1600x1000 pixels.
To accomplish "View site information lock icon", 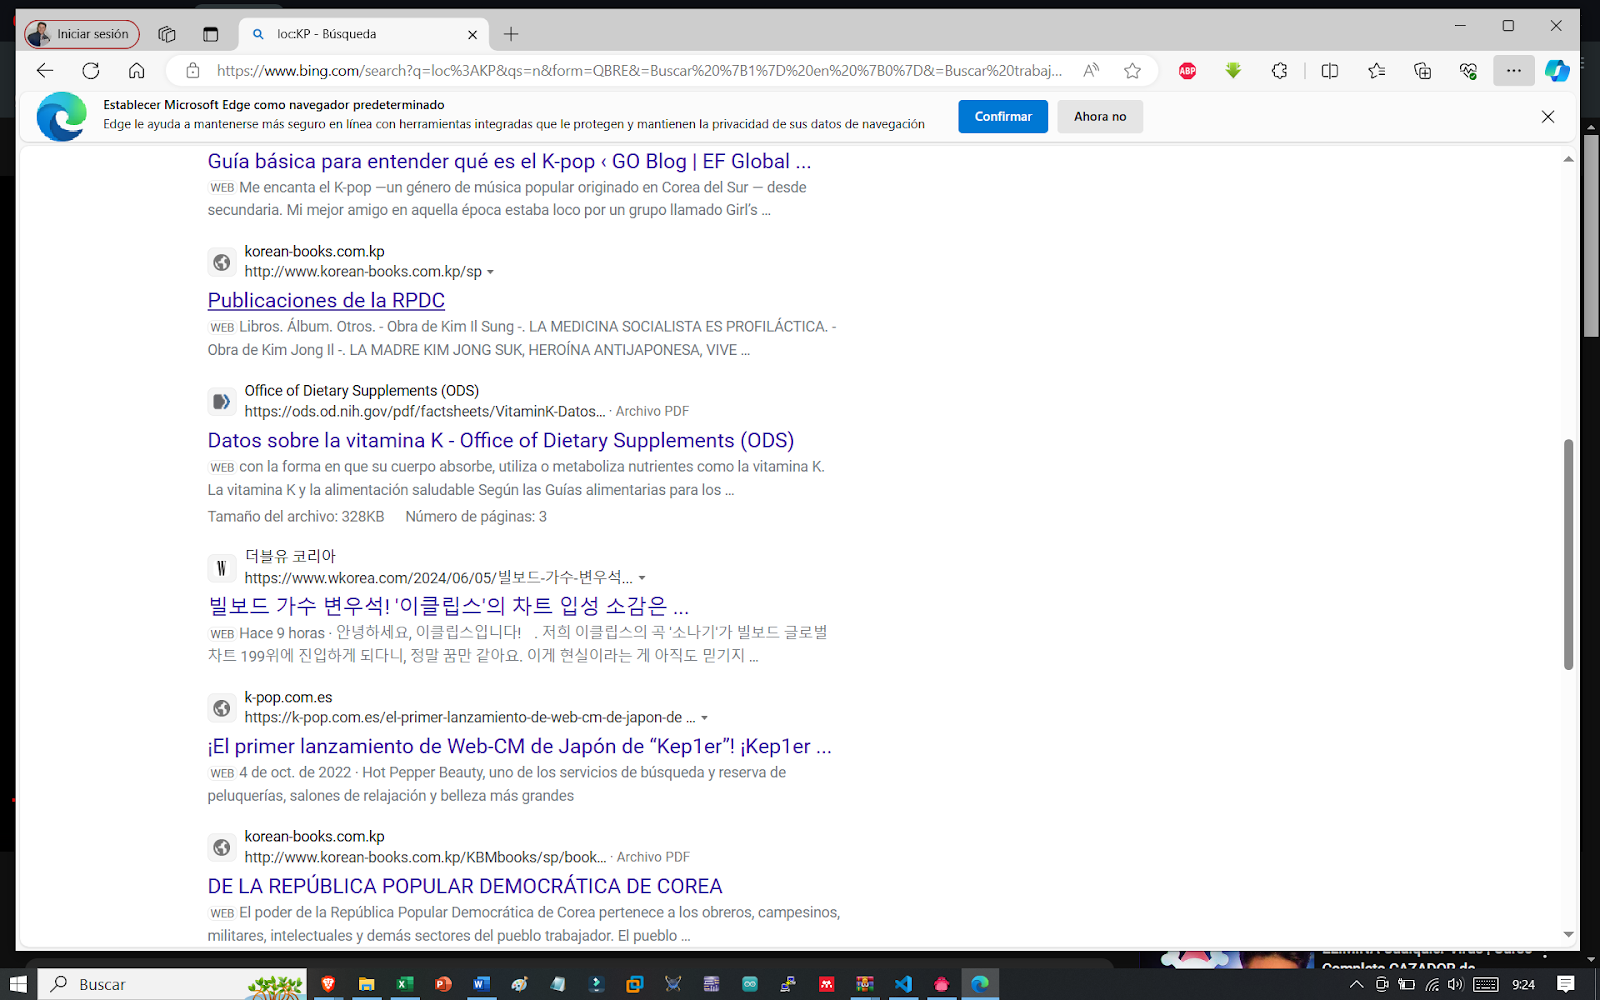I will tap(193, 70).
